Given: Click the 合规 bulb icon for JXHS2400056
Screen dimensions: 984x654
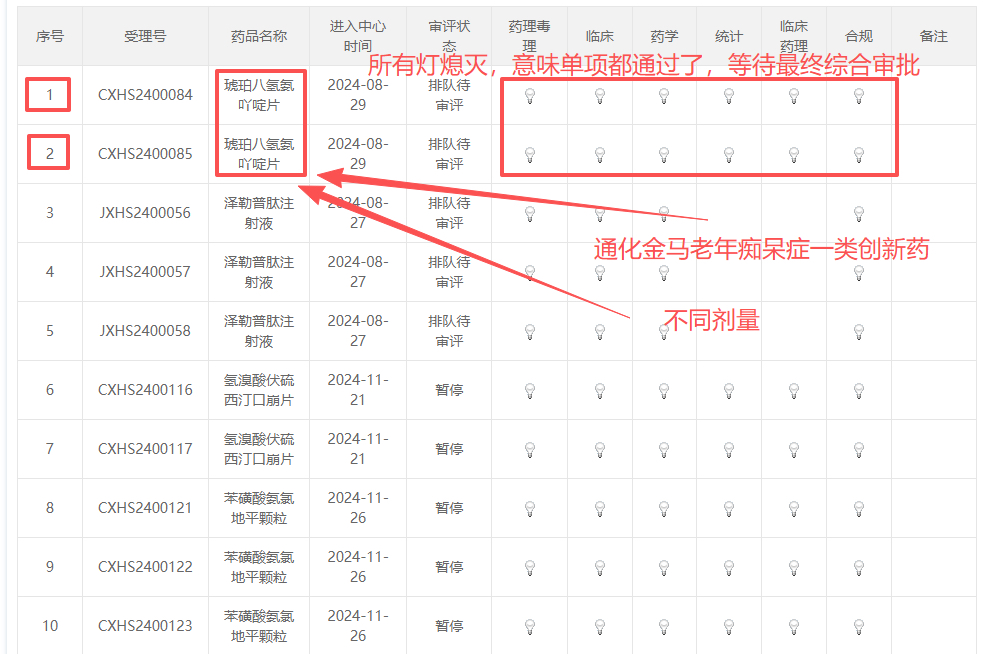Looking at the screenshot, I should tap(859, 214).
